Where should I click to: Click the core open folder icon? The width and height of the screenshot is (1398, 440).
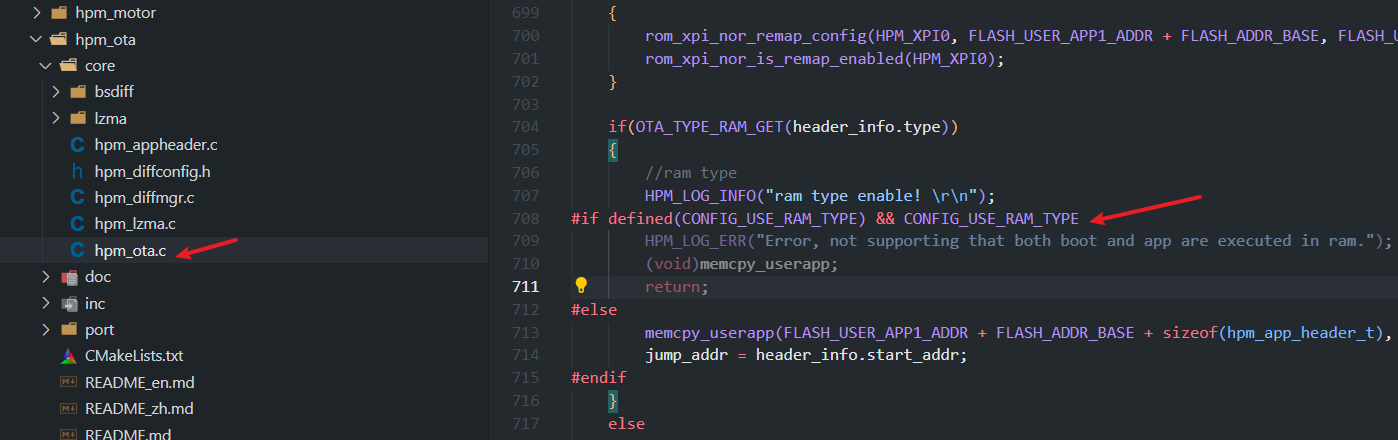(x=69, y=66)
